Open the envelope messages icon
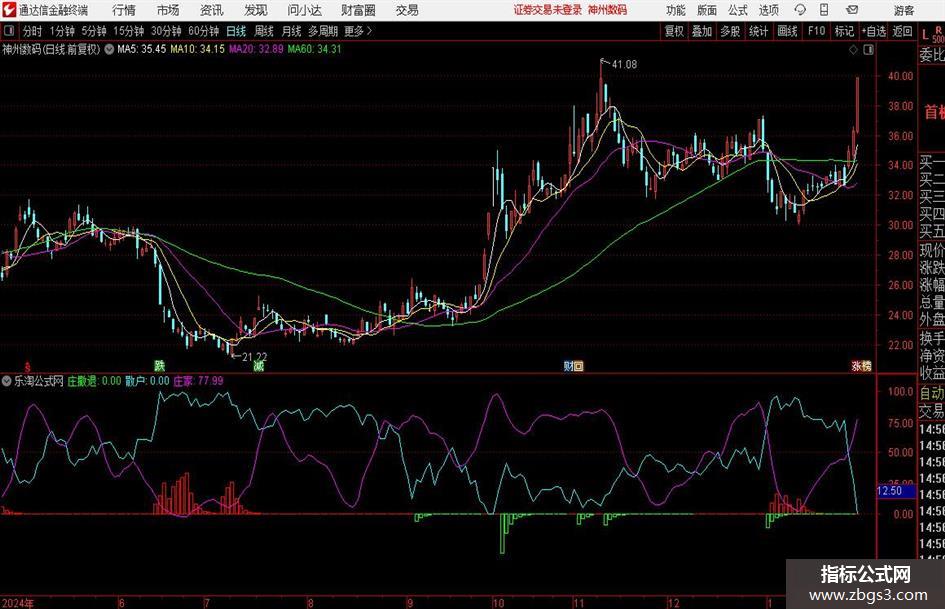The height and width of the screenshot is (609, 945). click(x=852, y=10)
